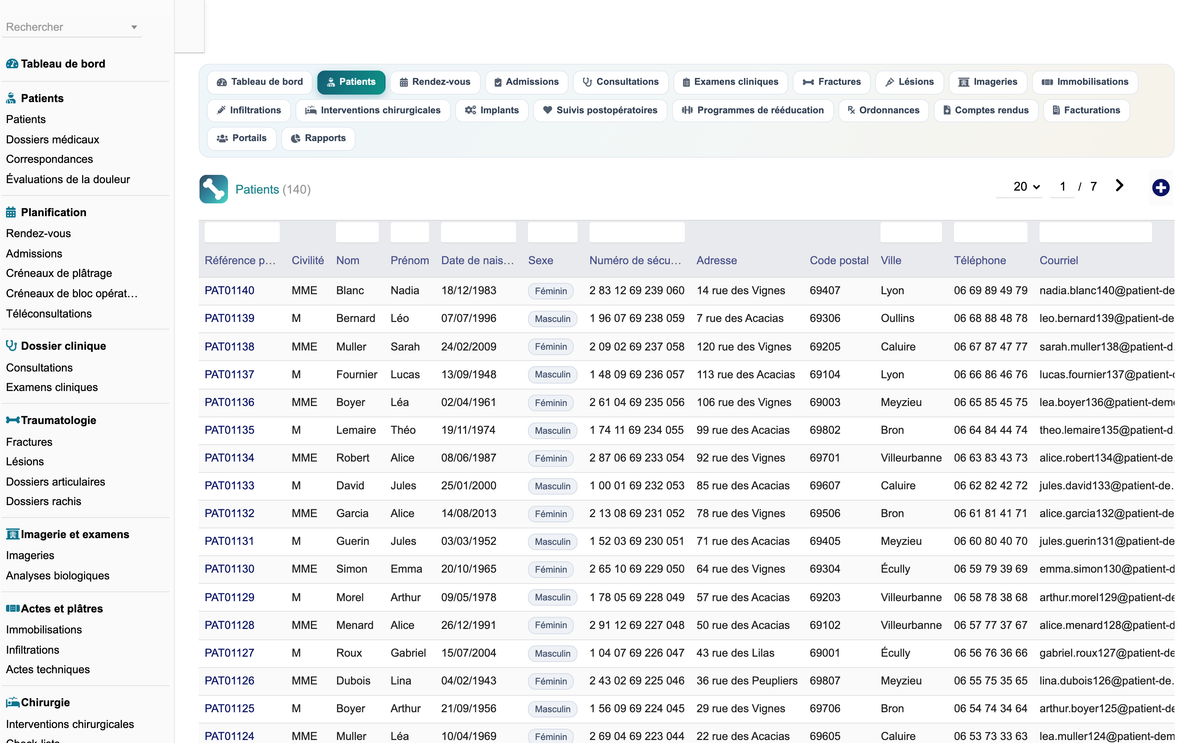1200x743 pixels.
Task: Click the Nom column filter field
Action: [357, 232]
